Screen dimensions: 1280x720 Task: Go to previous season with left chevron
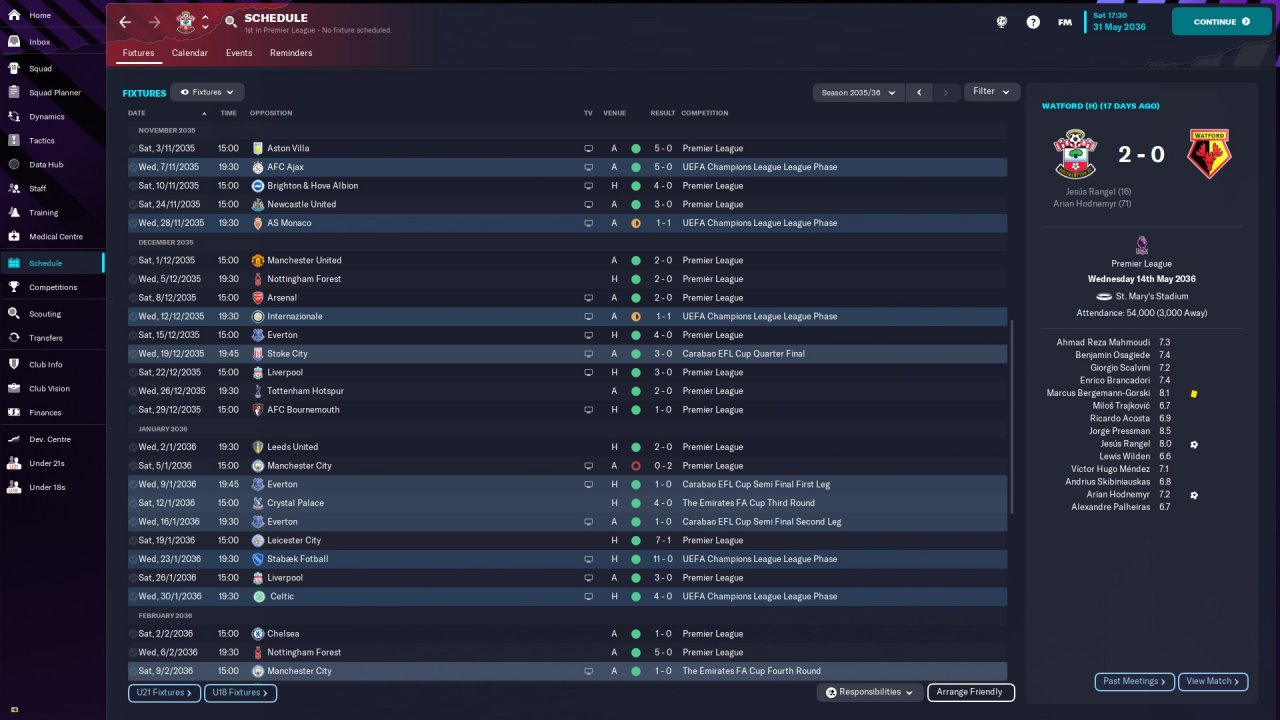point(919,92)
